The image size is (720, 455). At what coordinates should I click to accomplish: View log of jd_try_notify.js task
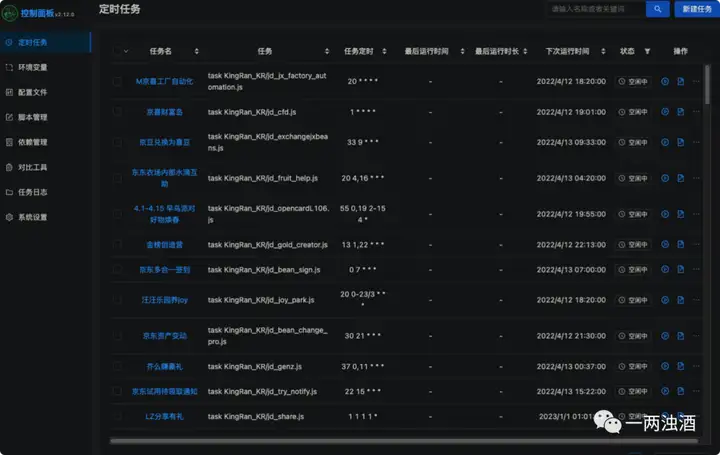click(x=681, y=391)
